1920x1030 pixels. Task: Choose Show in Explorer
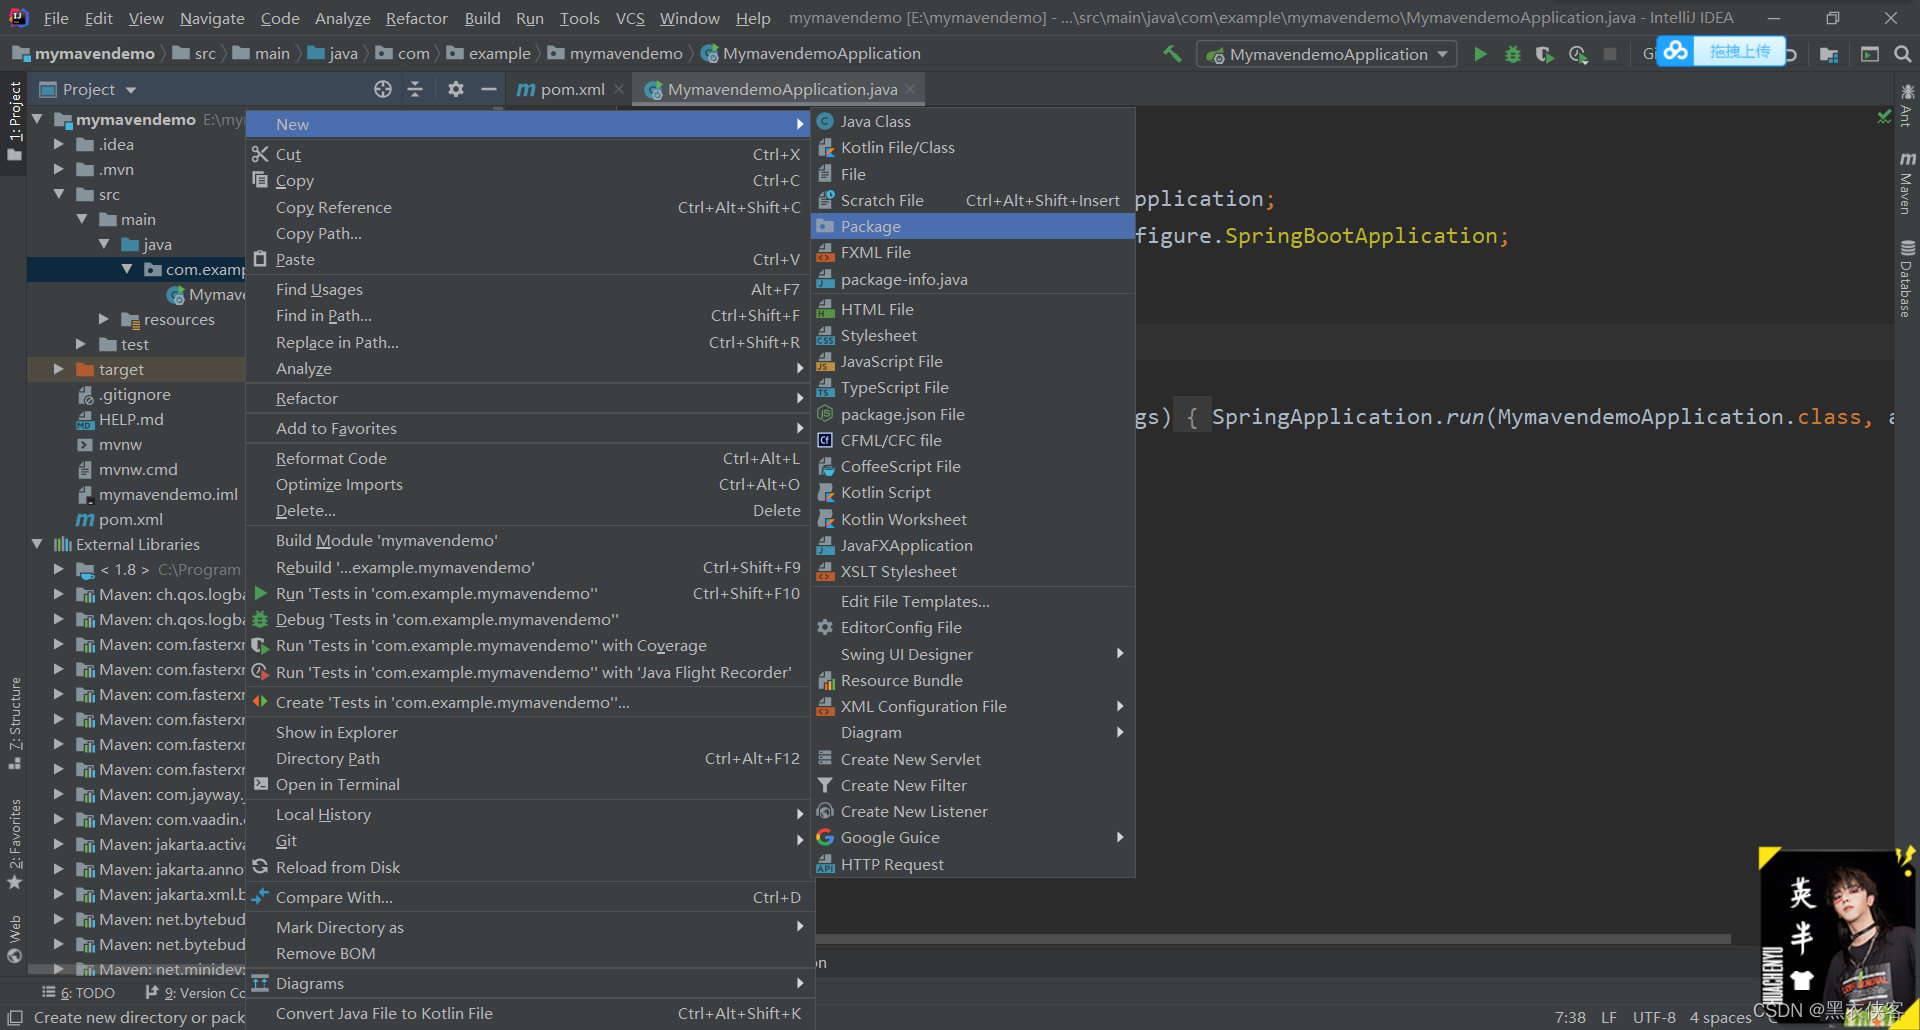pos(528,732)
